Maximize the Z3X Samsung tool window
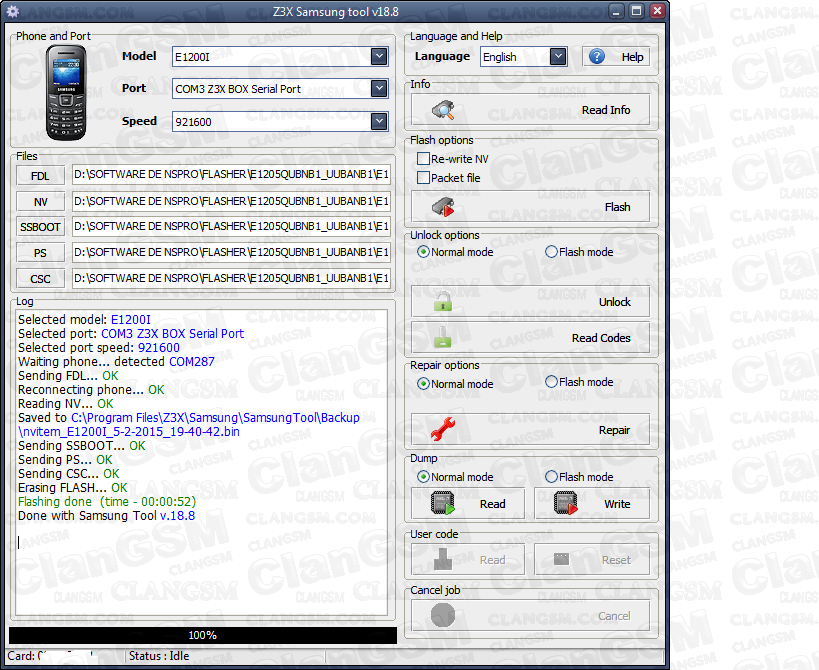This screenshot has width=819, height=670. 637,11
